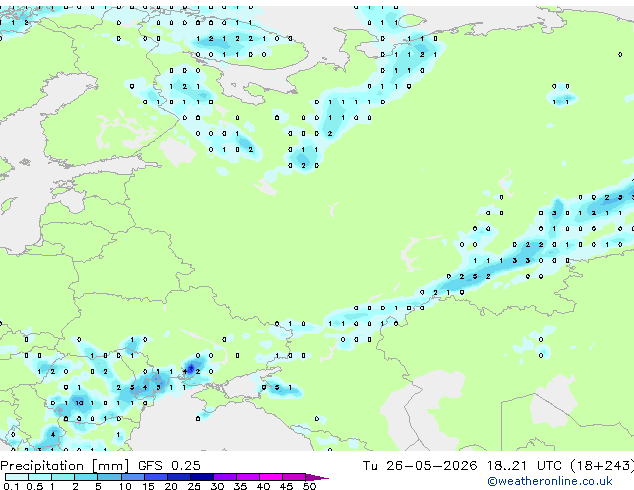Screen dimensions: 634x490
Task: Click the '40' legend scale label
Action: pyautogui.click(x=263, y=486)
